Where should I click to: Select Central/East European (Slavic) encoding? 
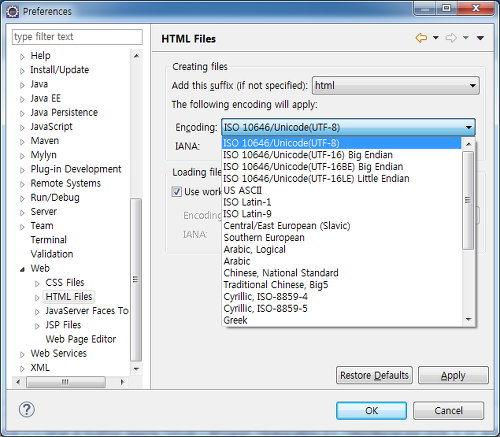coord(342,226)
